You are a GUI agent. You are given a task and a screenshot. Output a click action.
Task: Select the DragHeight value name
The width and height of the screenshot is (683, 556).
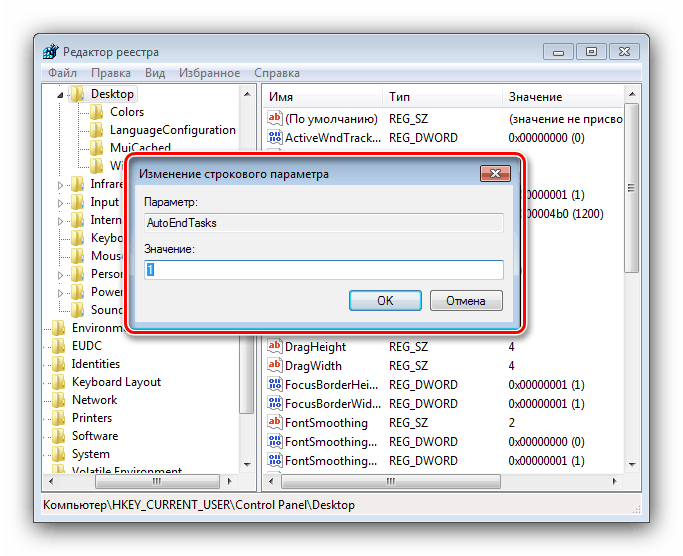(315, 347)
